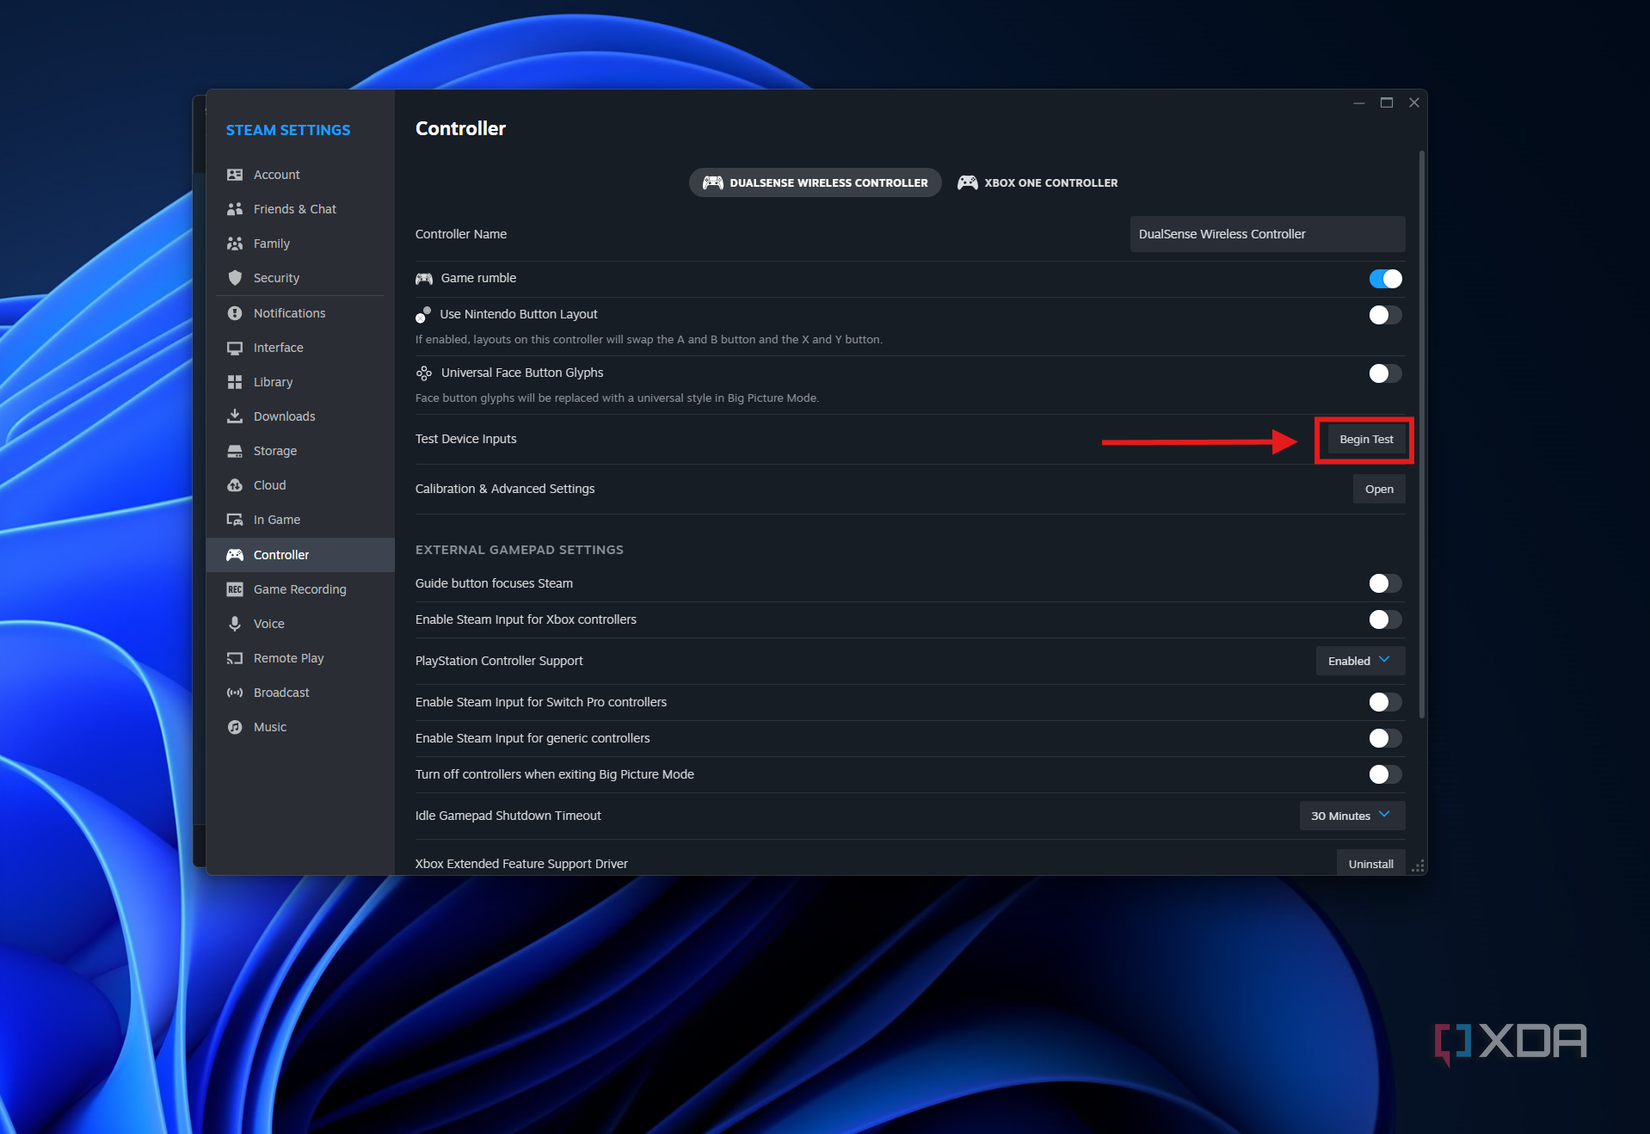Change the Idle Gamepad Shutdown Timeout

(x=1352, y=815)
